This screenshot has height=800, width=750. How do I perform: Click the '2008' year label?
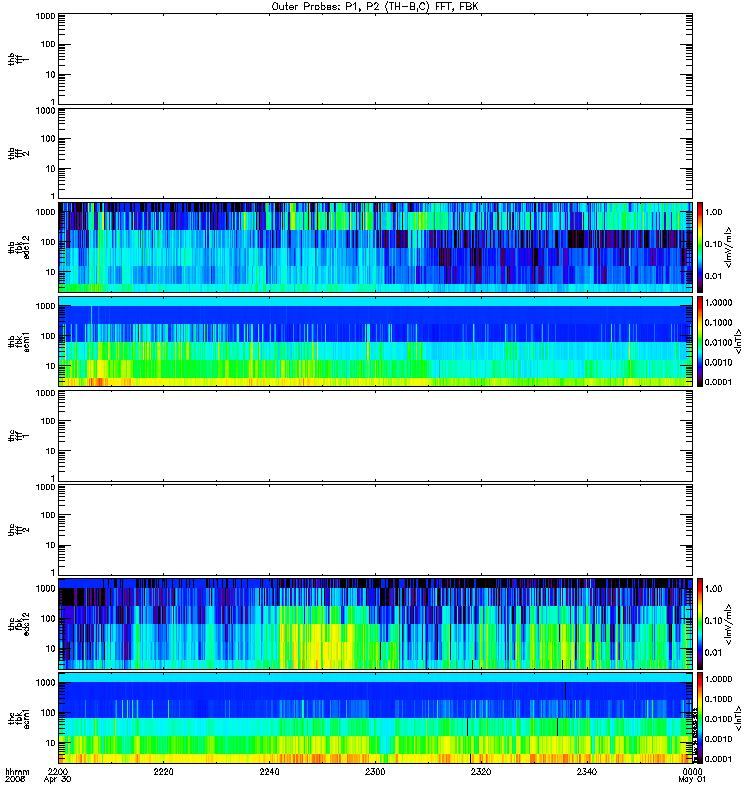pyautogui.click(x=15, y=780)
